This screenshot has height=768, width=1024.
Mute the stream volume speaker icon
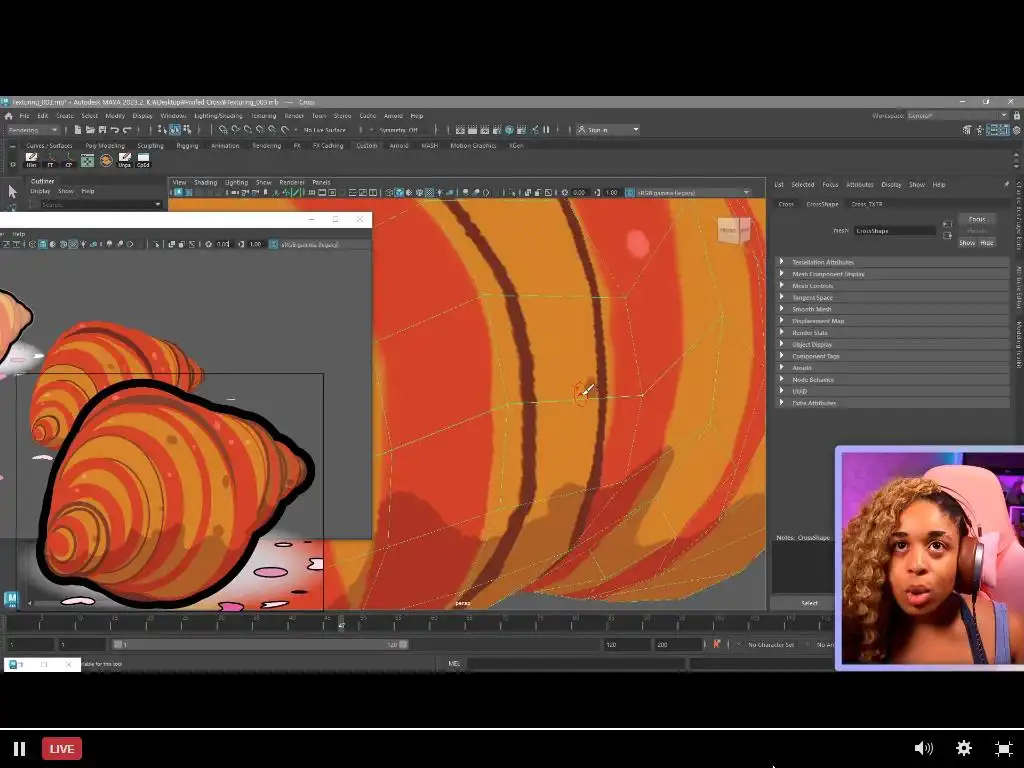(923, 748)
